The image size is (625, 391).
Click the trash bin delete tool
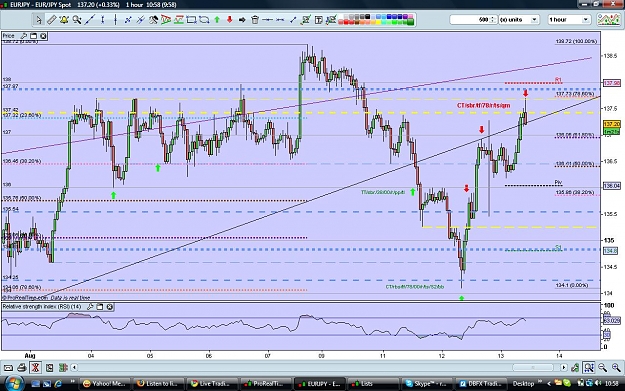click(x=255, y=20)
